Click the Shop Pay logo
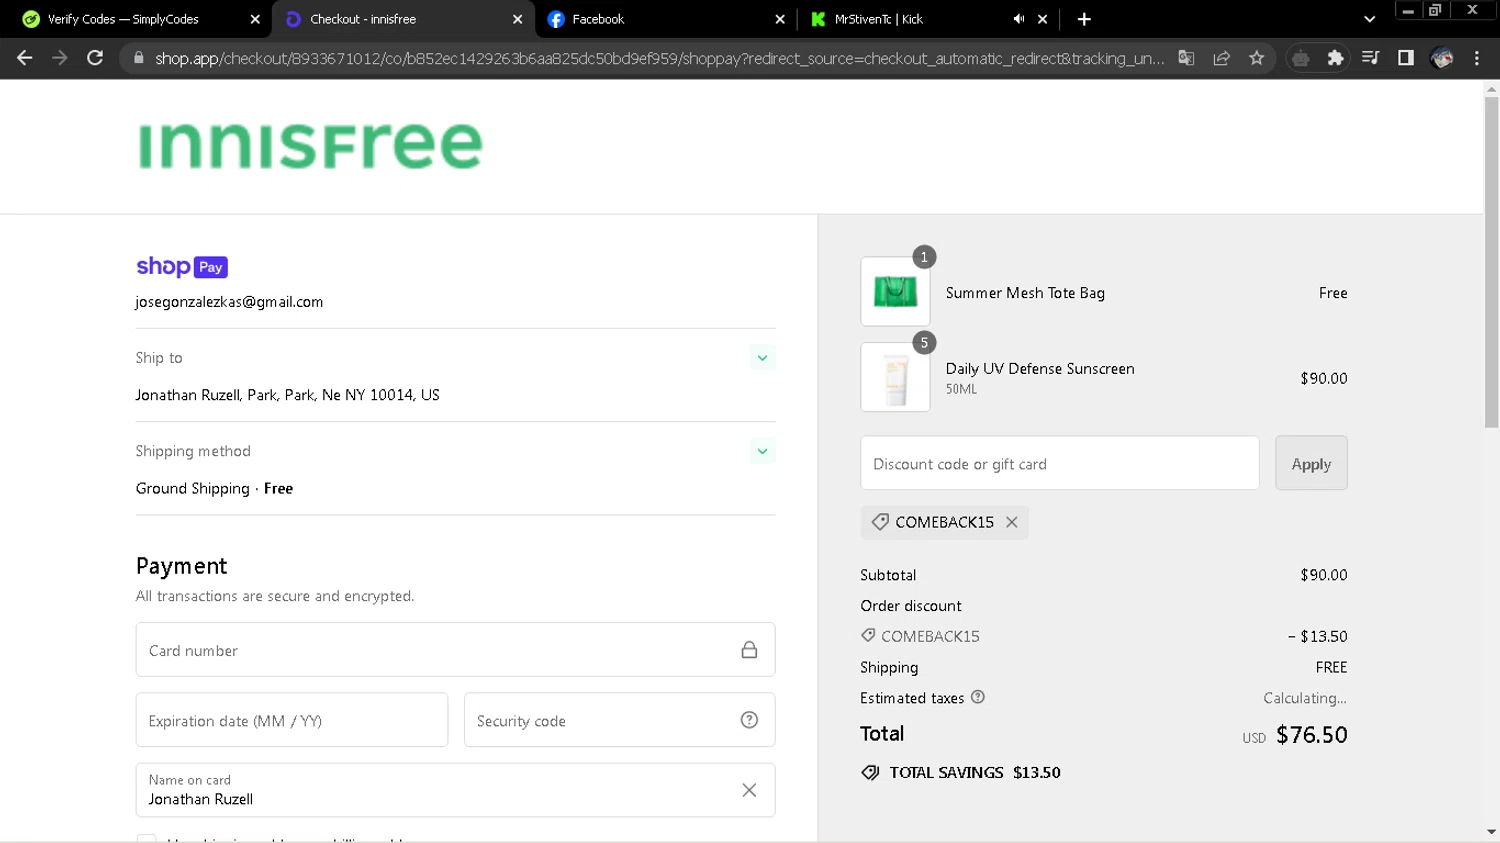 point(182,267)
